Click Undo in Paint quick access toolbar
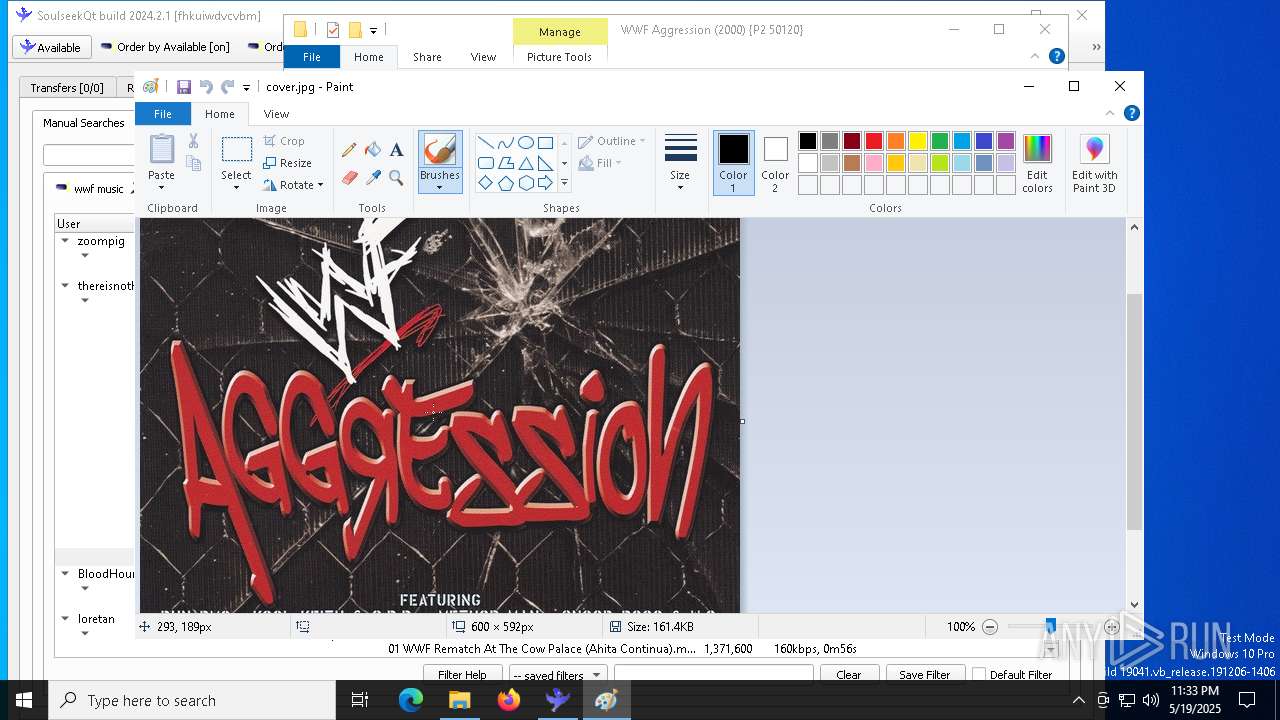The image size is (1280, 720). pos(206,87)
